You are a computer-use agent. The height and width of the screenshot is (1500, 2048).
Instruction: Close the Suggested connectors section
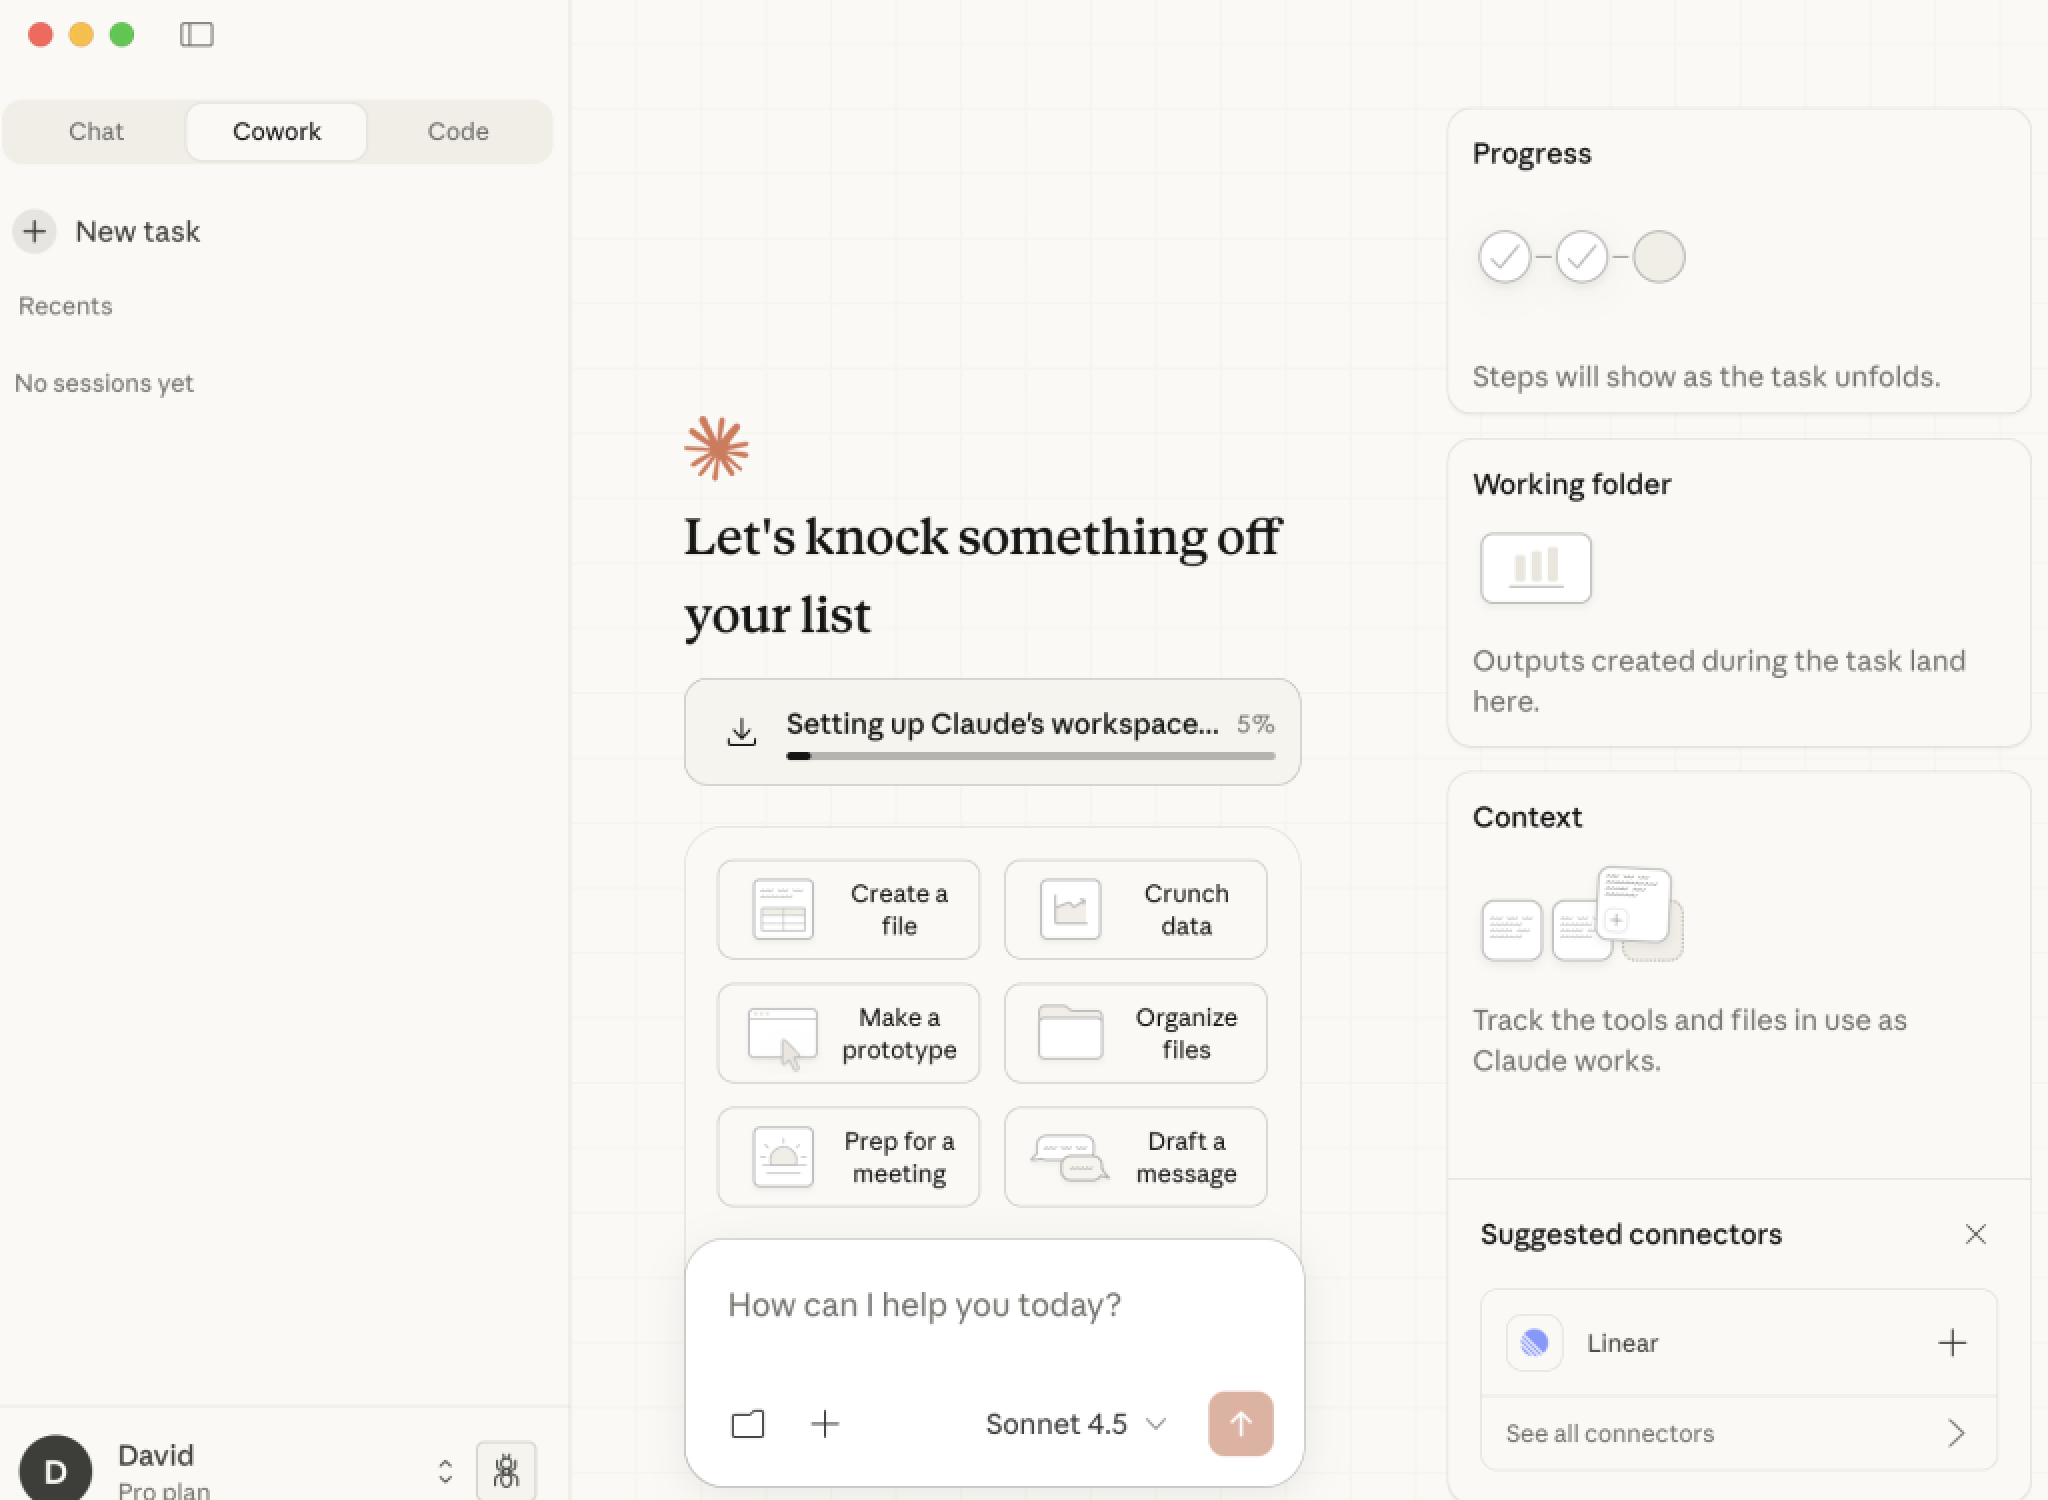click(1975, 1234)
